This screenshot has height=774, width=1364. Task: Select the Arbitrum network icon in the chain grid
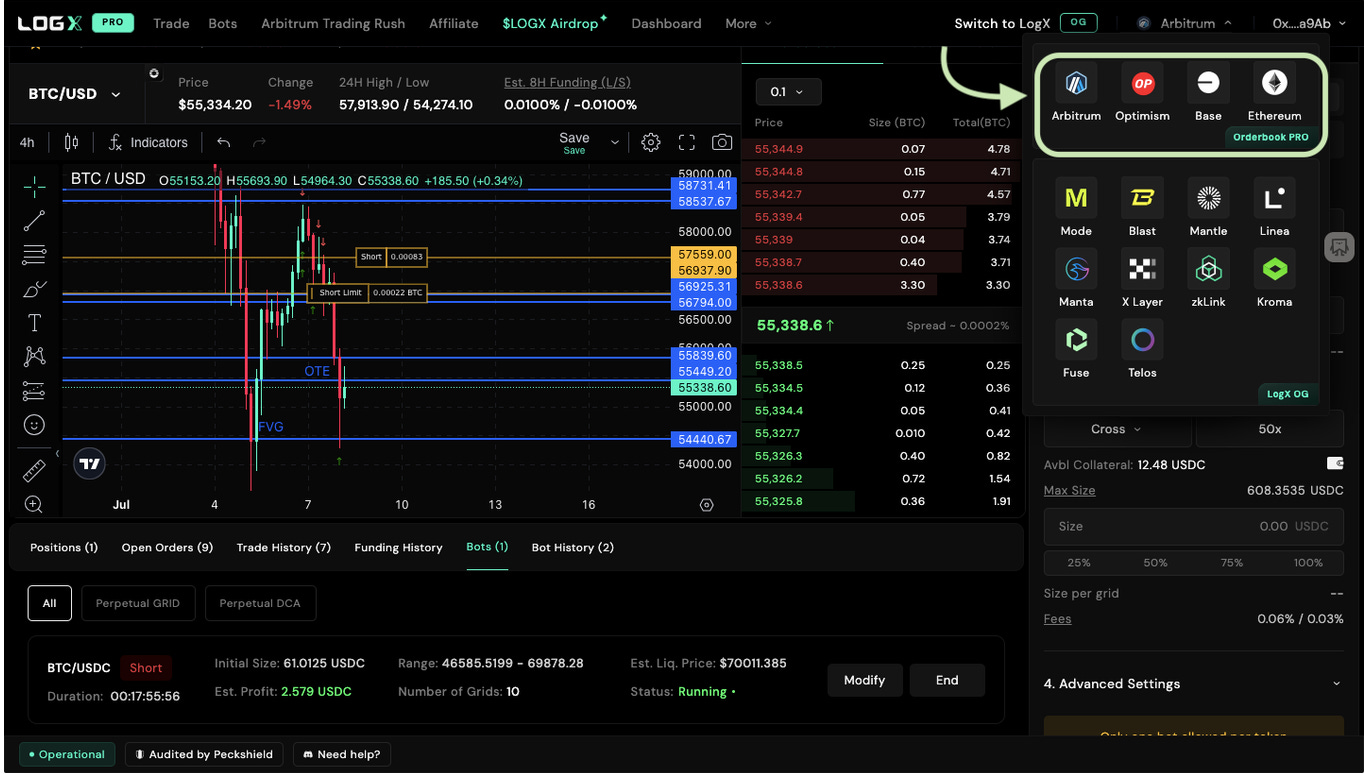click(x=1076, y=83)
